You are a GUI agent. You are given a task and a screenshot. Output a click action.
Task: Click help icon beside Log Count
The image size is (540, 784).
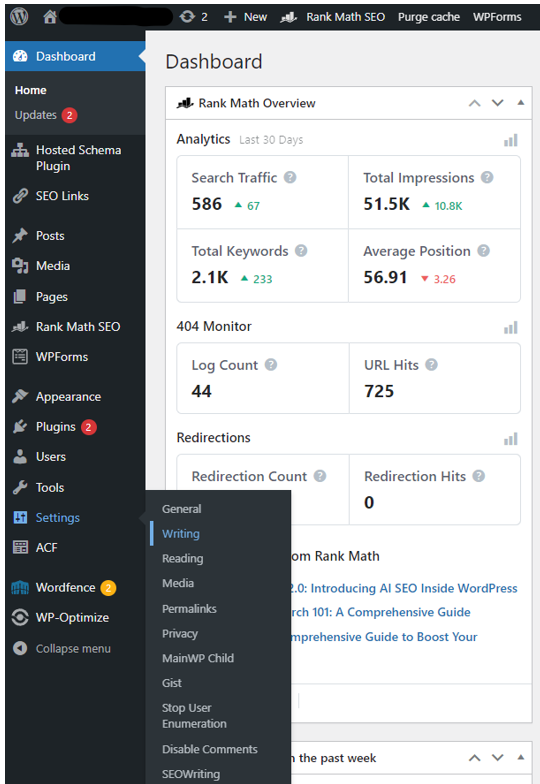[x=271, y=364]
